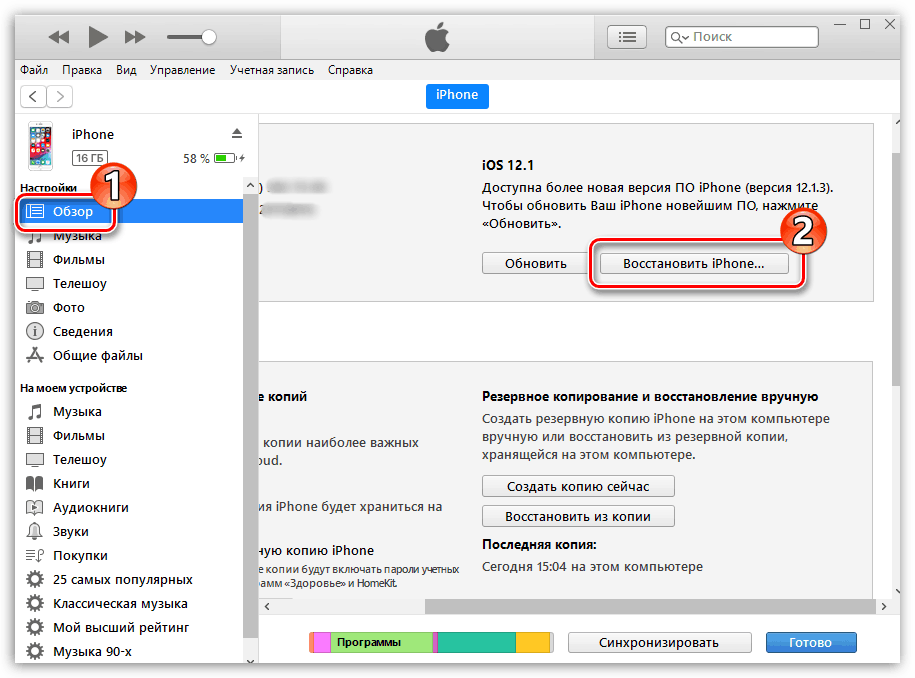Open the search options magnifier dropdown

coord(680,37)
